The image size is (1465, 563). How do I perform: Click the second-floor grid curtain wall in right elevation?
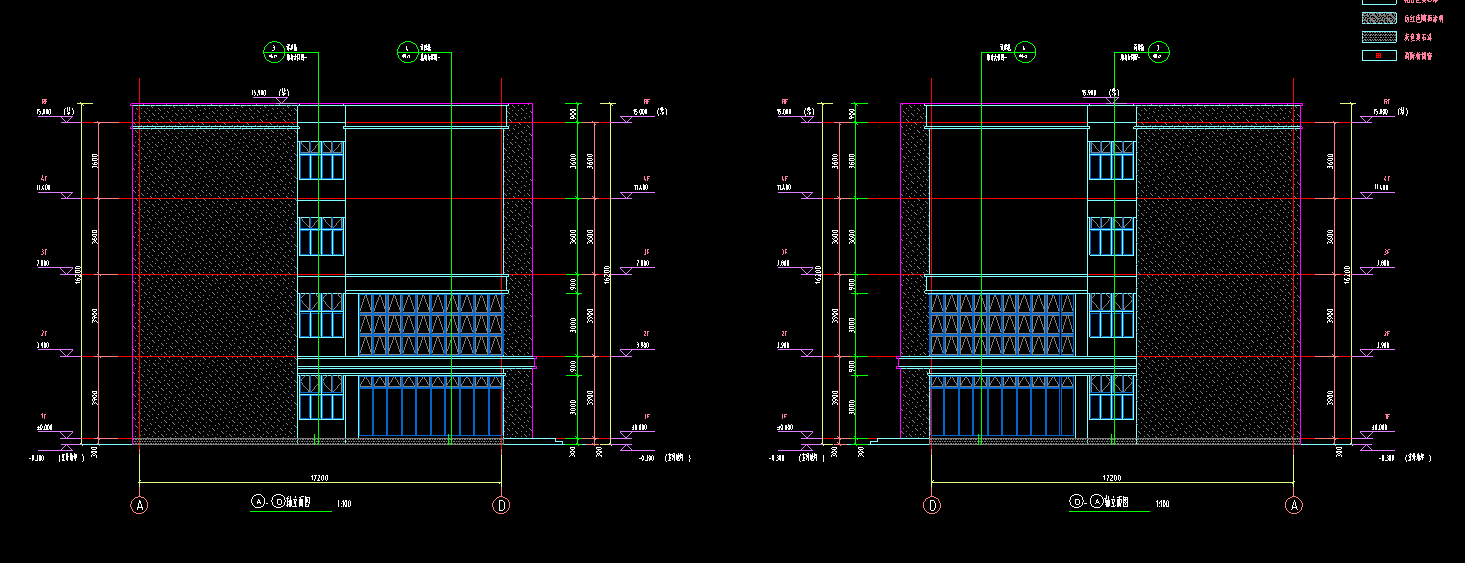click(x=1006, y=324)
